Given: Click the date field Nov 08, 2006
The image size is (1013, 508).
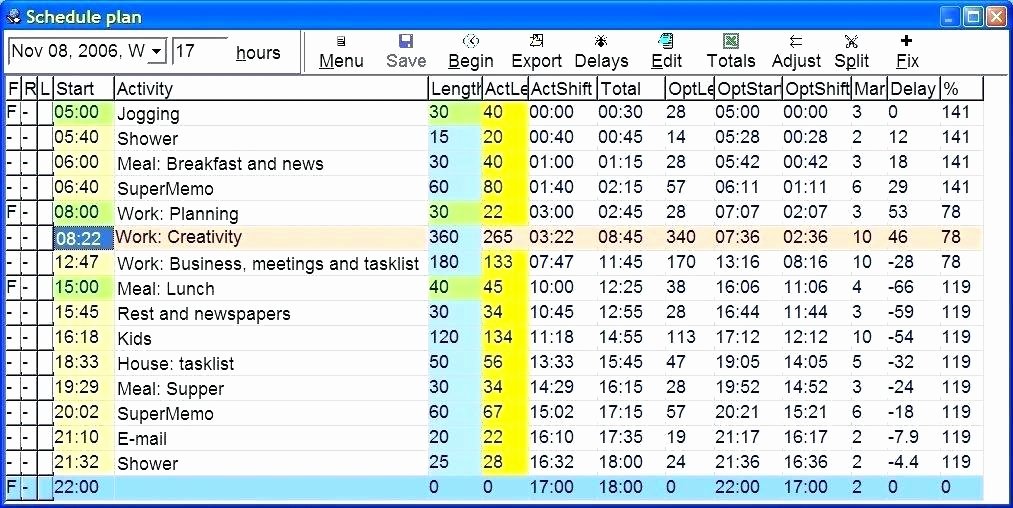Looking at the screenshot, I should 78,51.
